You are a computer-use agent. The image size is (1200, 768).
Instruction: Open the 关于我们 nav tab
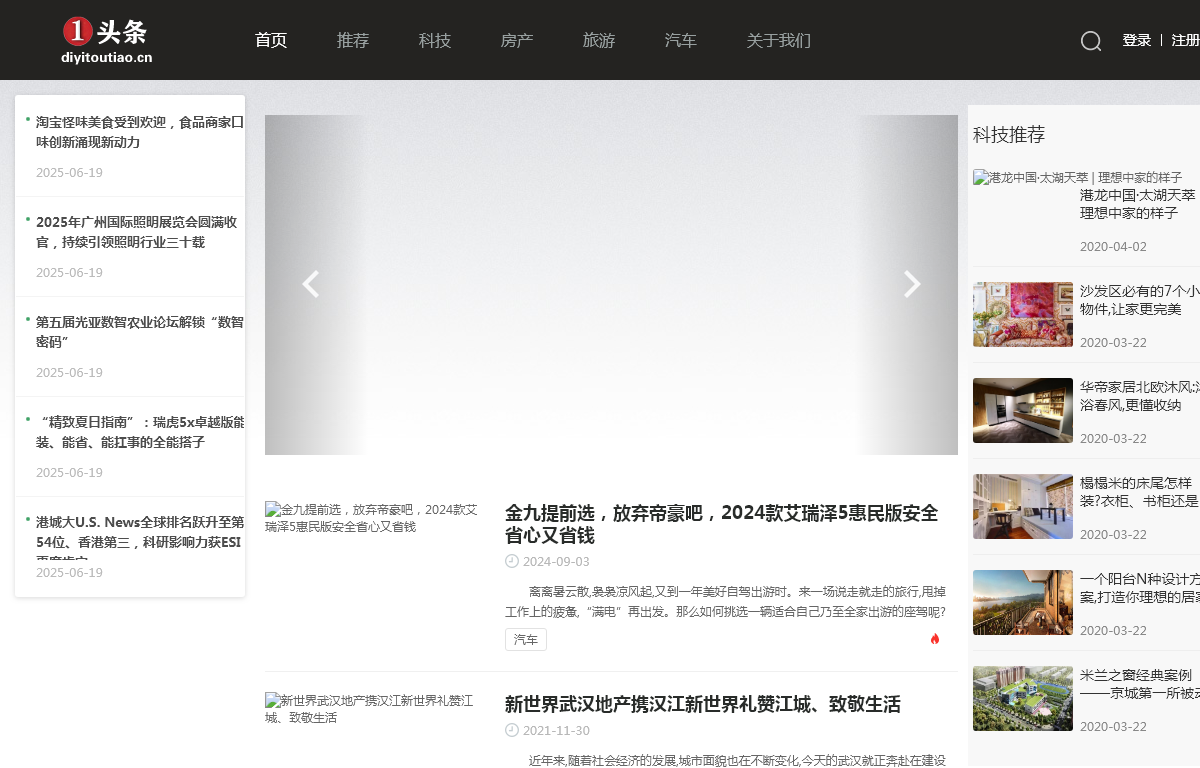tap(779, 40)
